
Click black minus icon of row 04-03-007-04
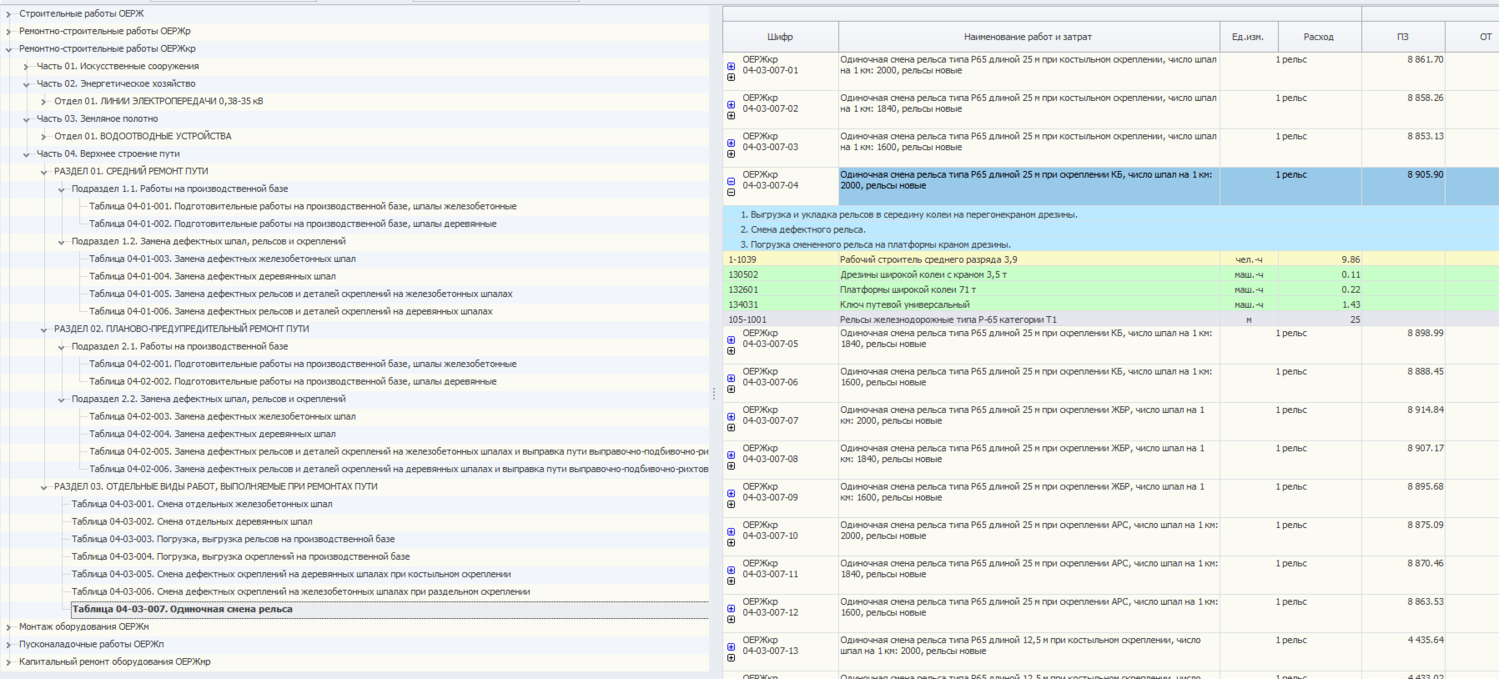(731, 192)
